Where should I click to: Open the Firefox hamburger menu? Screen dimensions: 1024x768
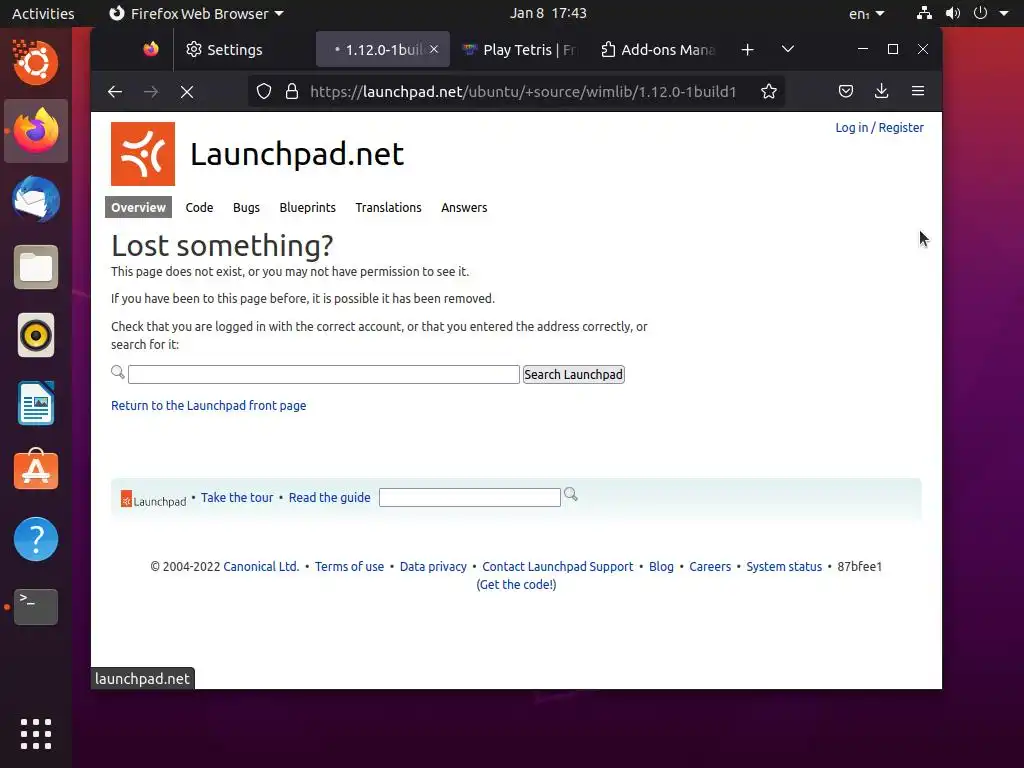918,91
